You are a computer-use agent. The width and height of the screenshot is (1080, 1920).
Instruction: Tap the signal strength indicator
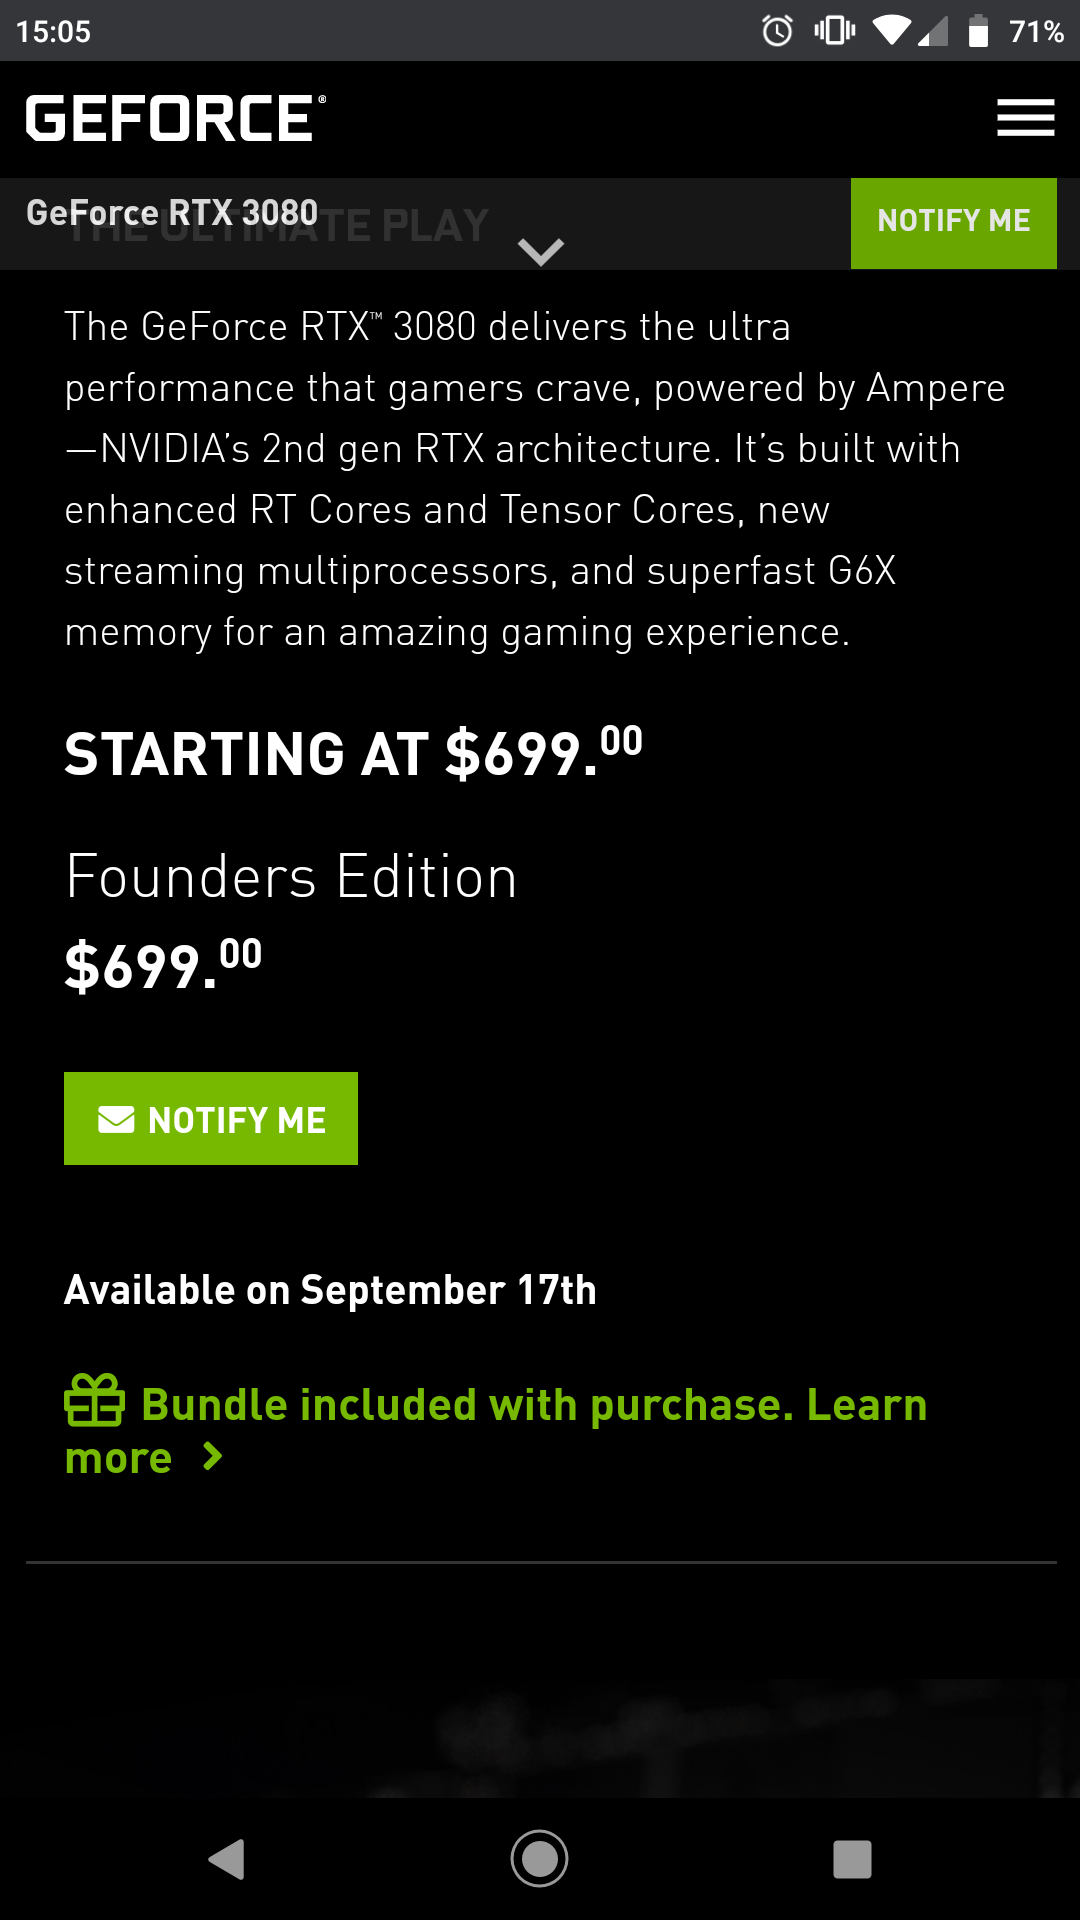click(933, 31)
